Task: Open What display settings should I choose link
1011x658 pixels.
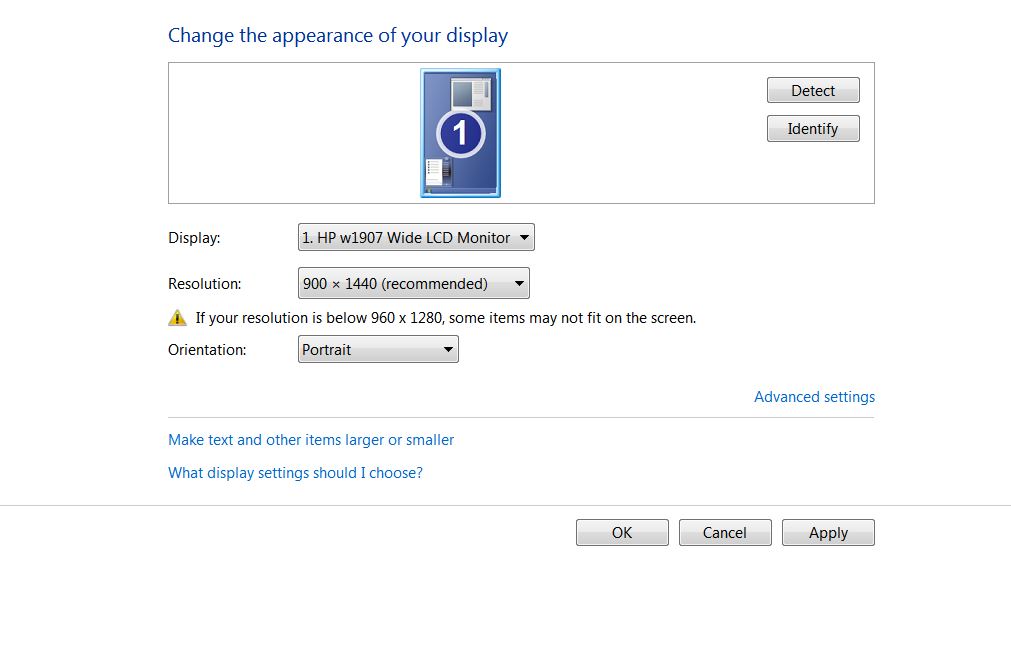Action: tap(295, 473)
